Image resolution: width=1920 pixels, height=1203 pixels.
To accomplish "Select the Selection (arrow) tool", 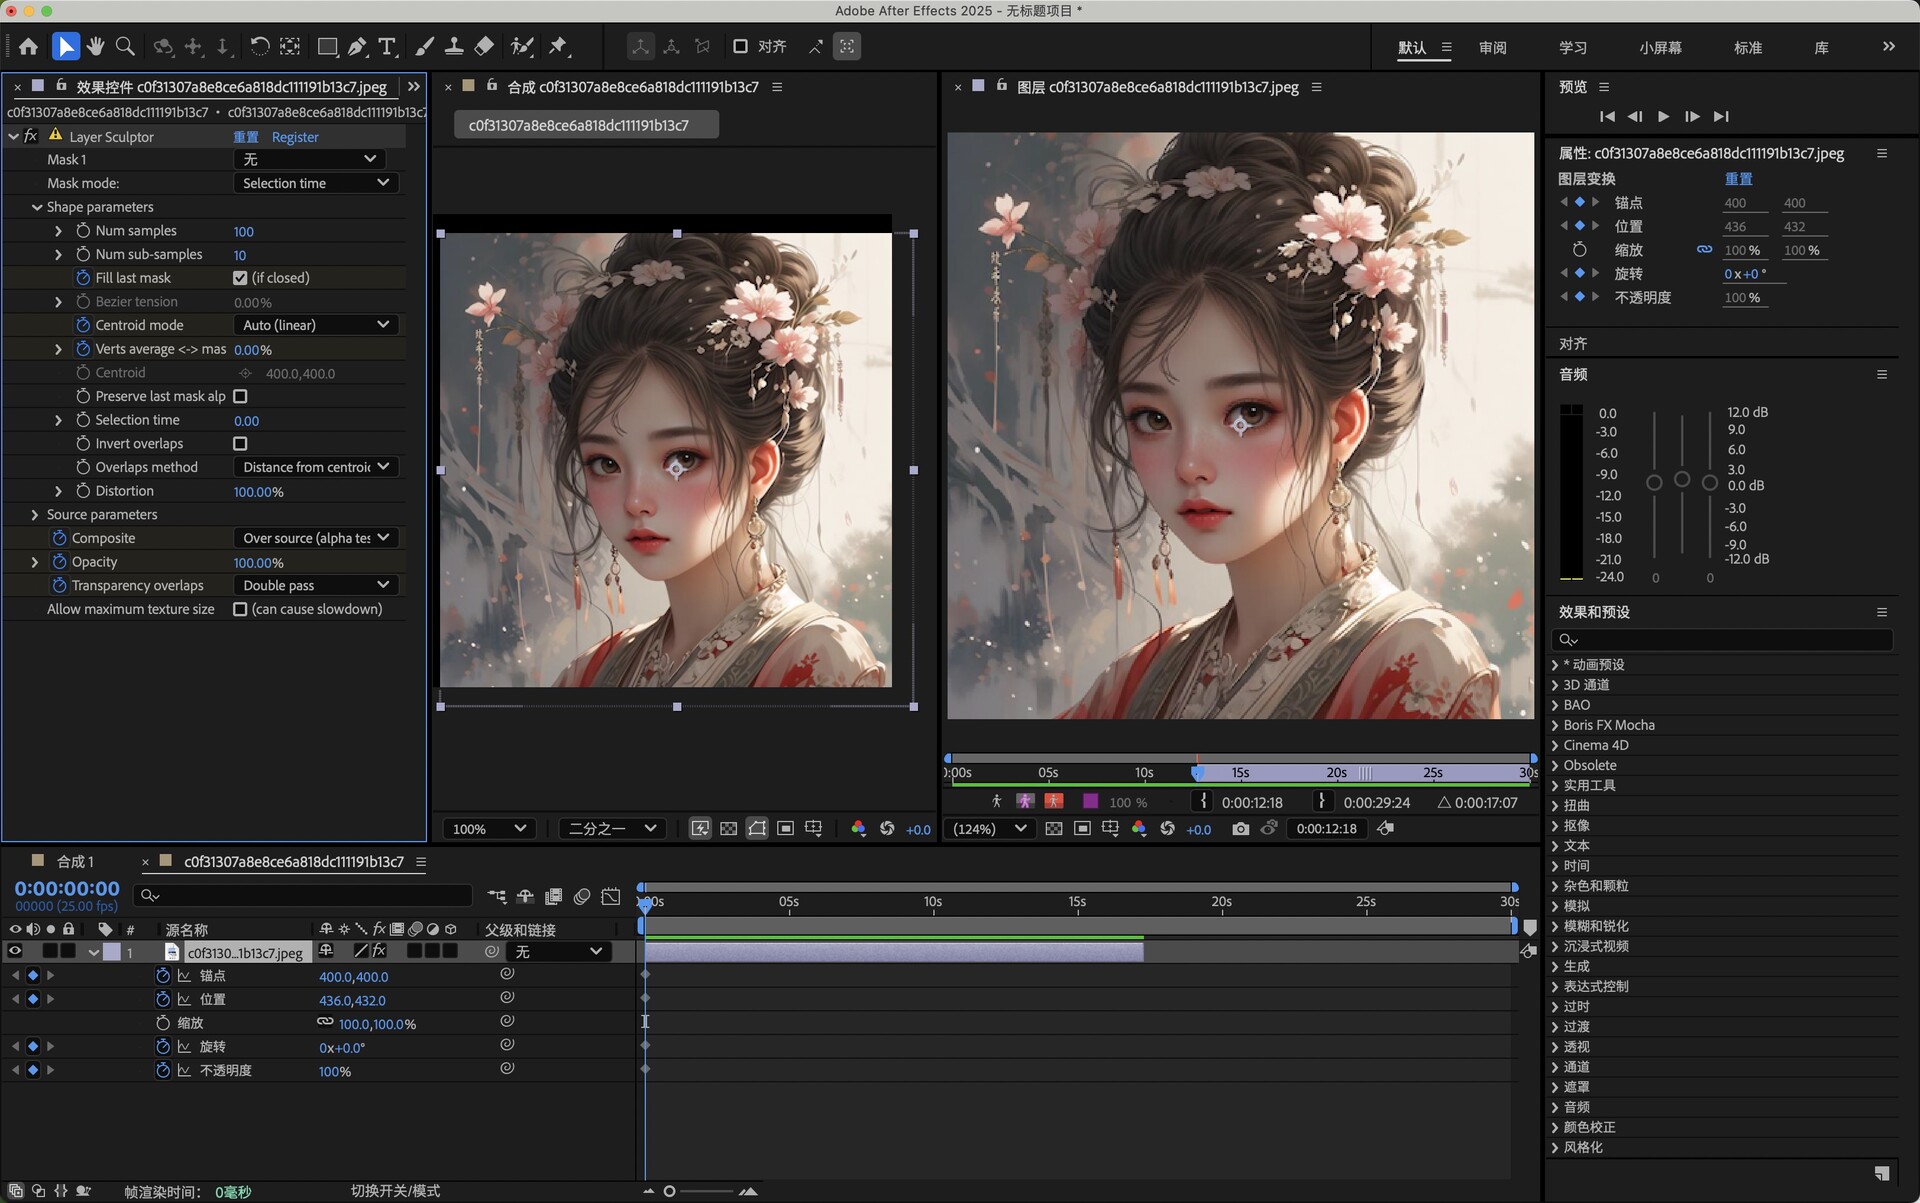I will point(65,46).
